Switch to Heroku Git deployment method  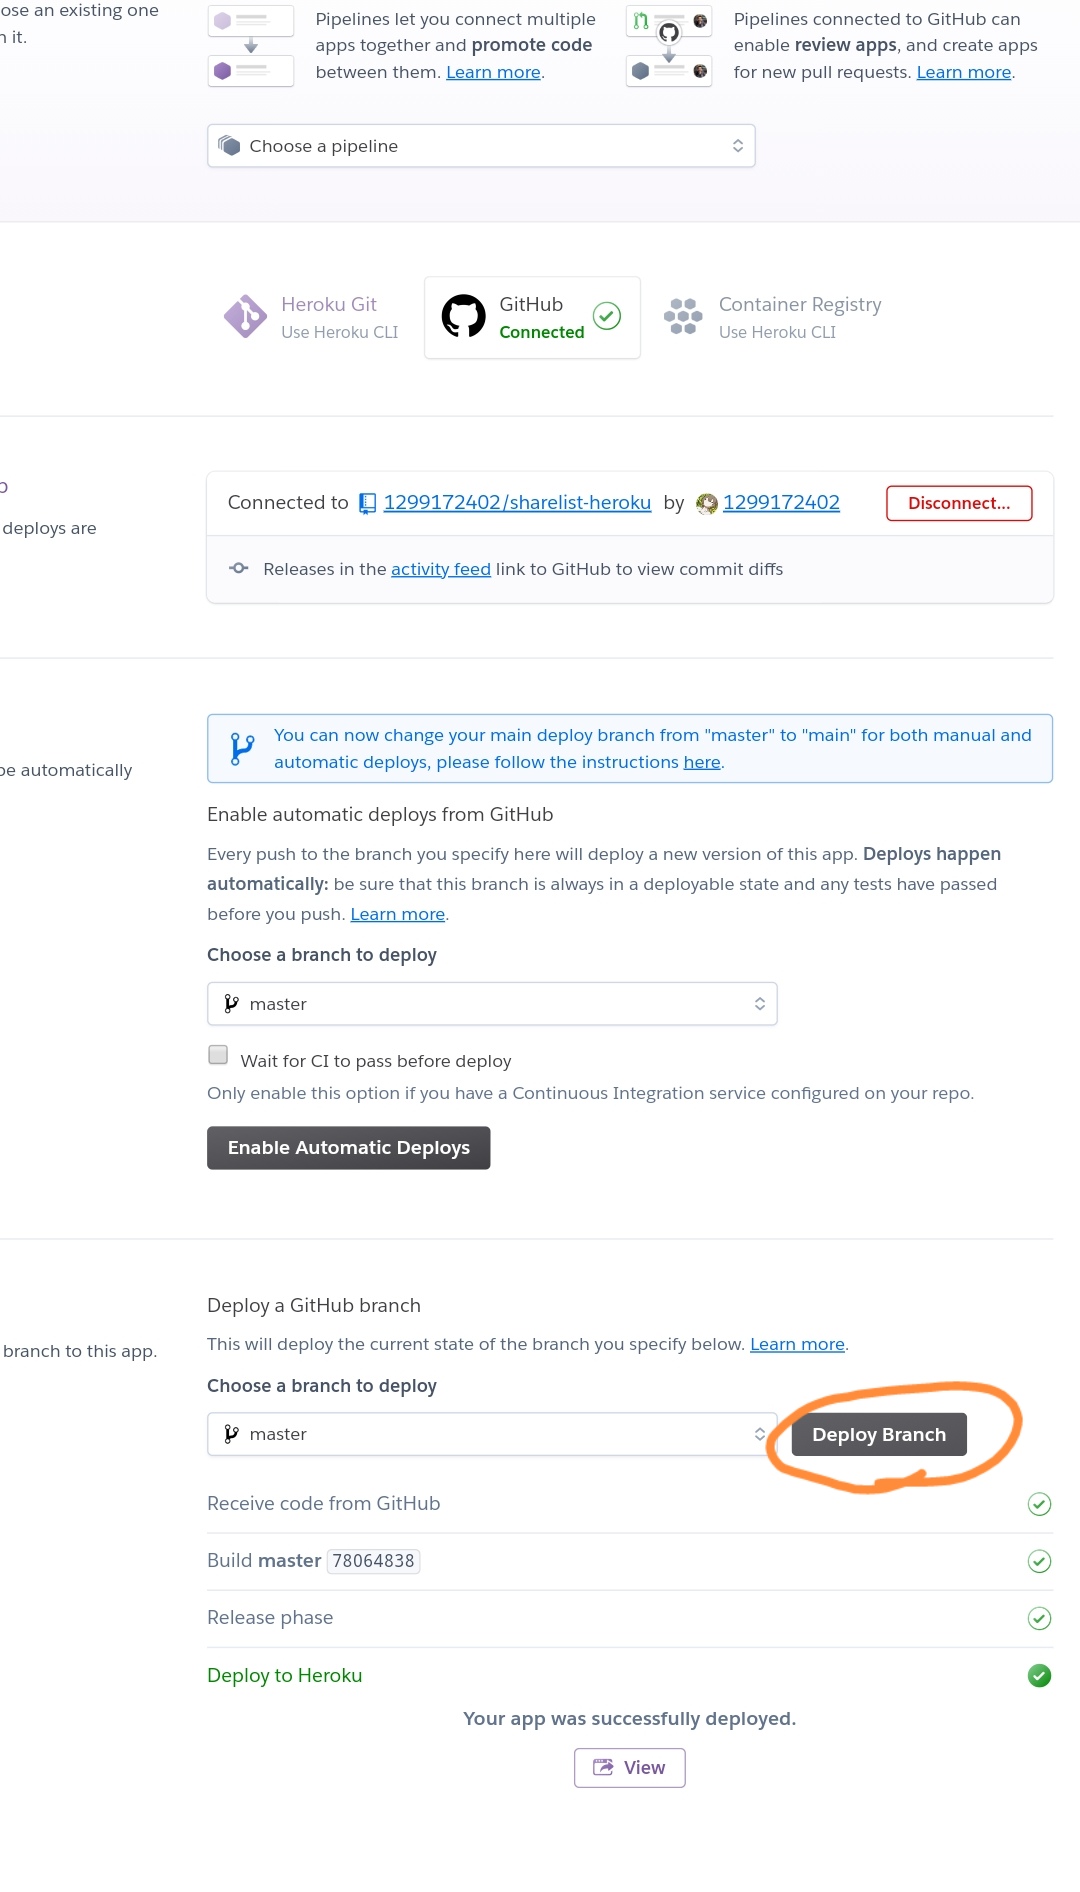(x=310, y=316)
